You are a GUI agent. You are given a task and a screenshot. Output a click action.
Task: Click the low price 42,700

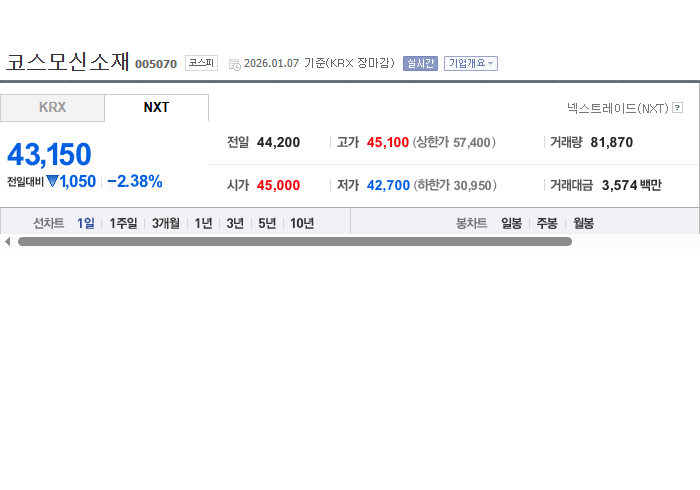point(388,185)
